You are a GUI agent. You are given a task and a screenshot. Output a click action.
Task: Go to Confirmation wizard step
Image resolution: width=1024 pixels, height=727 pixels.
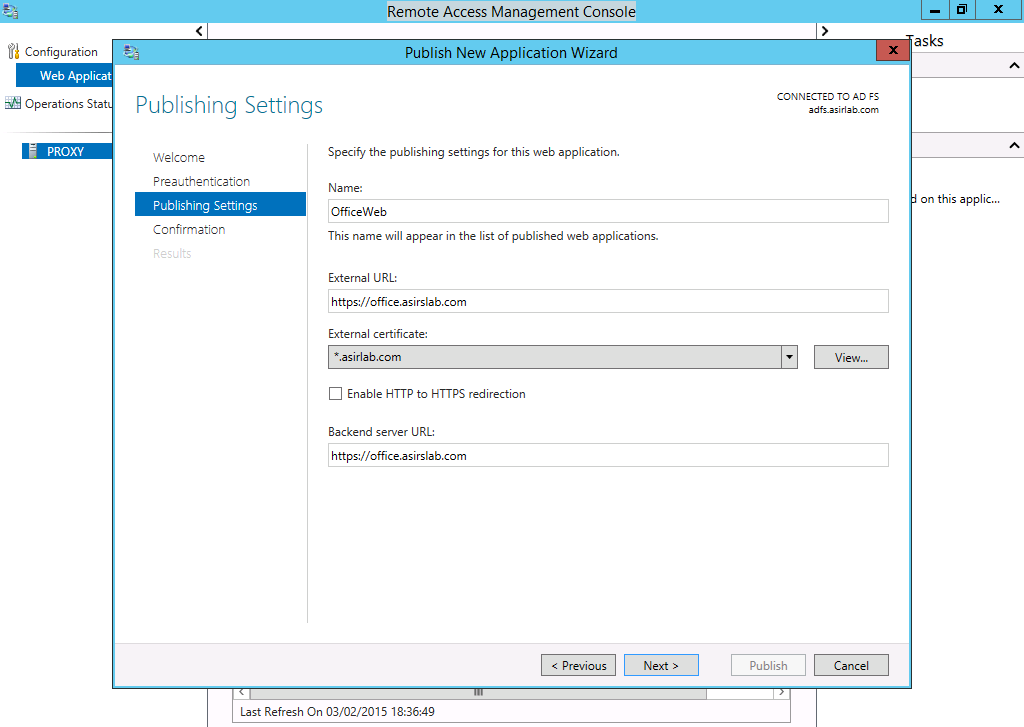click(x=189, y=229)
